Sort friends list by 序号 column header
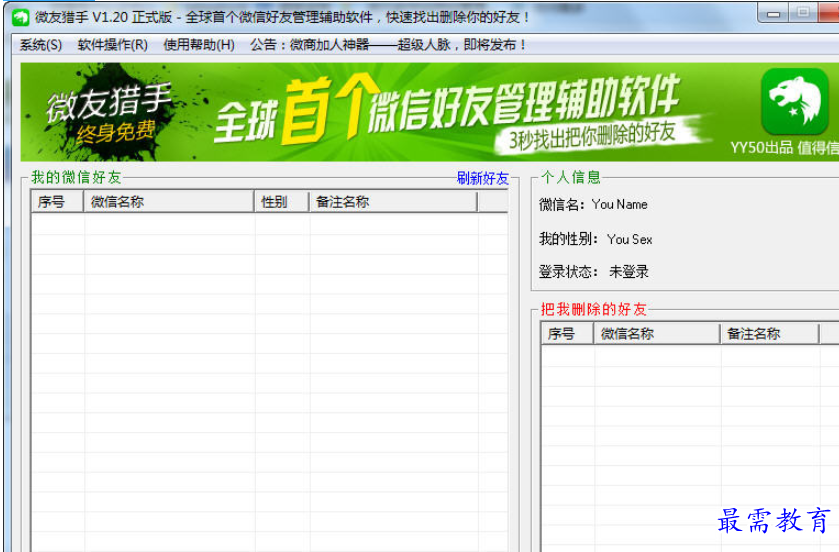The height and width of the screenshot is (552, 839). click(x=57, y=202)
